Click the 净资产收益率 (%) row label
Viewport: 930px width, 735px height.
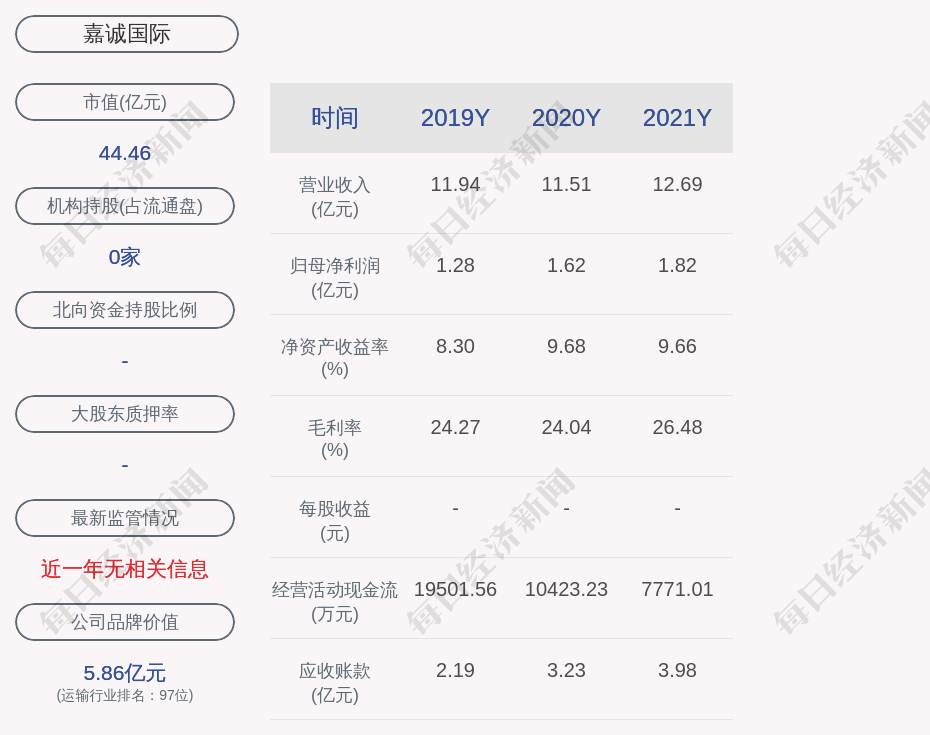(335, 358)
